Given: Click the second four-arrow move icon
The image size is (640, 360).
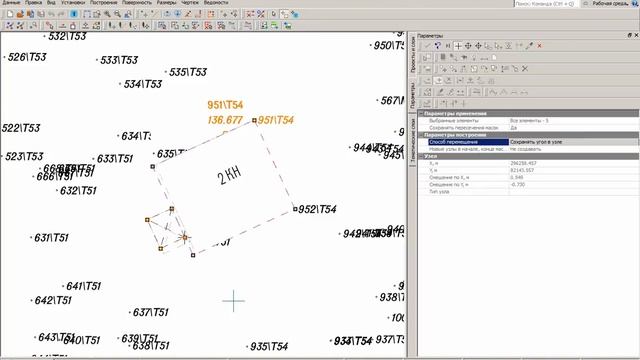Looking at the screenshot, I should click(478, 46).
